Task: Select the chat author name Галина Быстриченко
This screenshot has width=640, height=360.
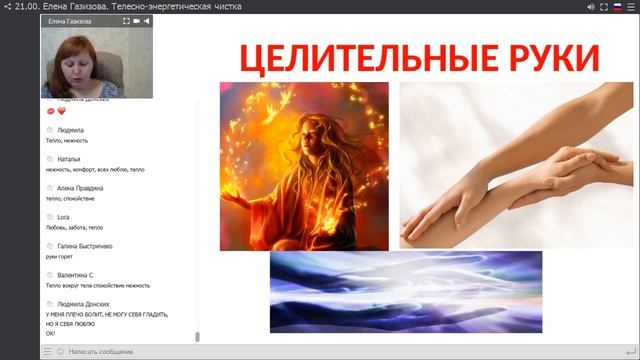Action: pos(85,246)
